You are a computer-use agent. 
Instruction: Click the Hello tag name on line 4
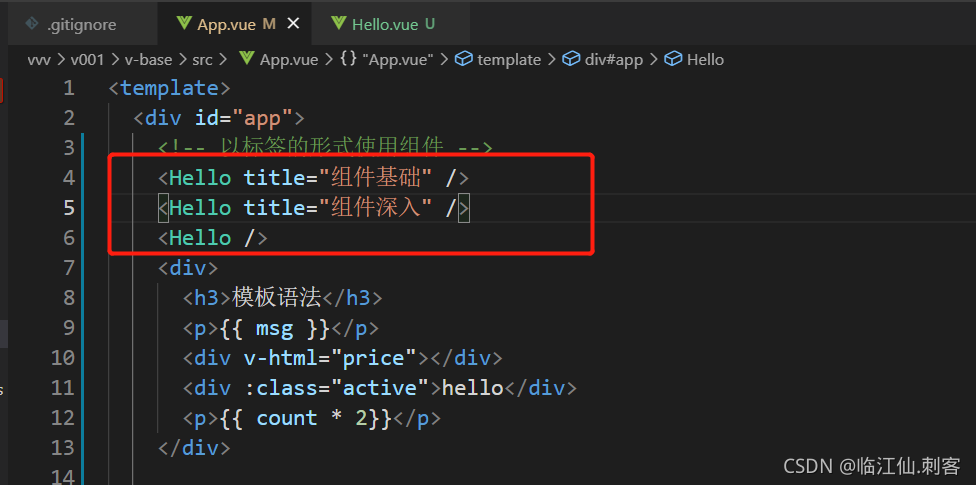click(x=200, y=177)
